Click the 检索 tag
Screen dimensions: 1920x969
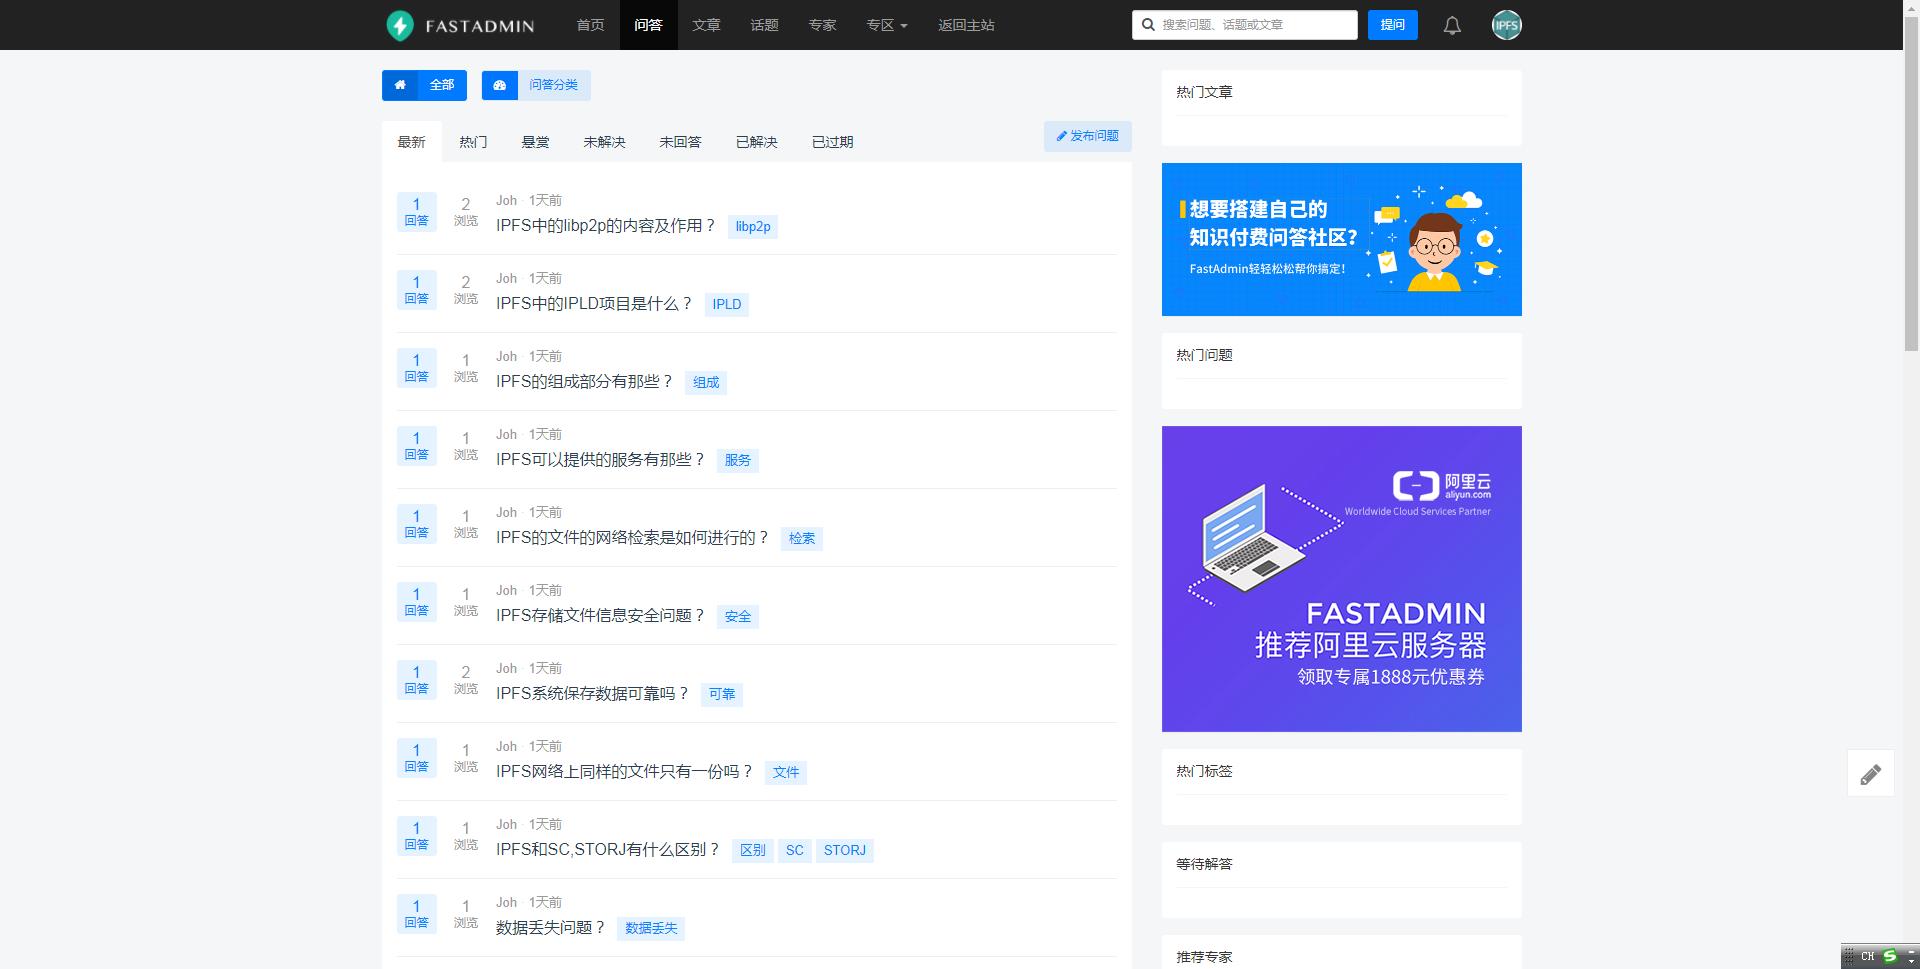pos(802,539)
